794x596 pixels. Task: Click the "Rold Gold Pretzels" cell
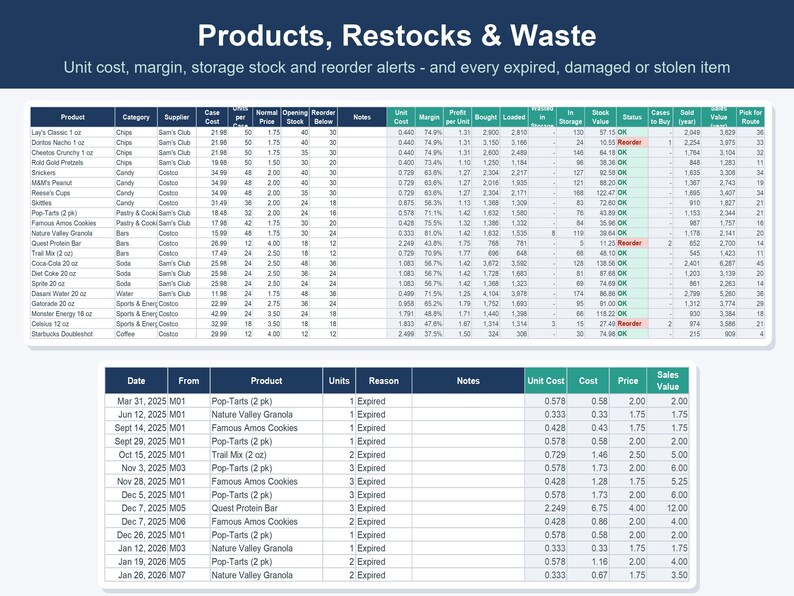point(72,163)
